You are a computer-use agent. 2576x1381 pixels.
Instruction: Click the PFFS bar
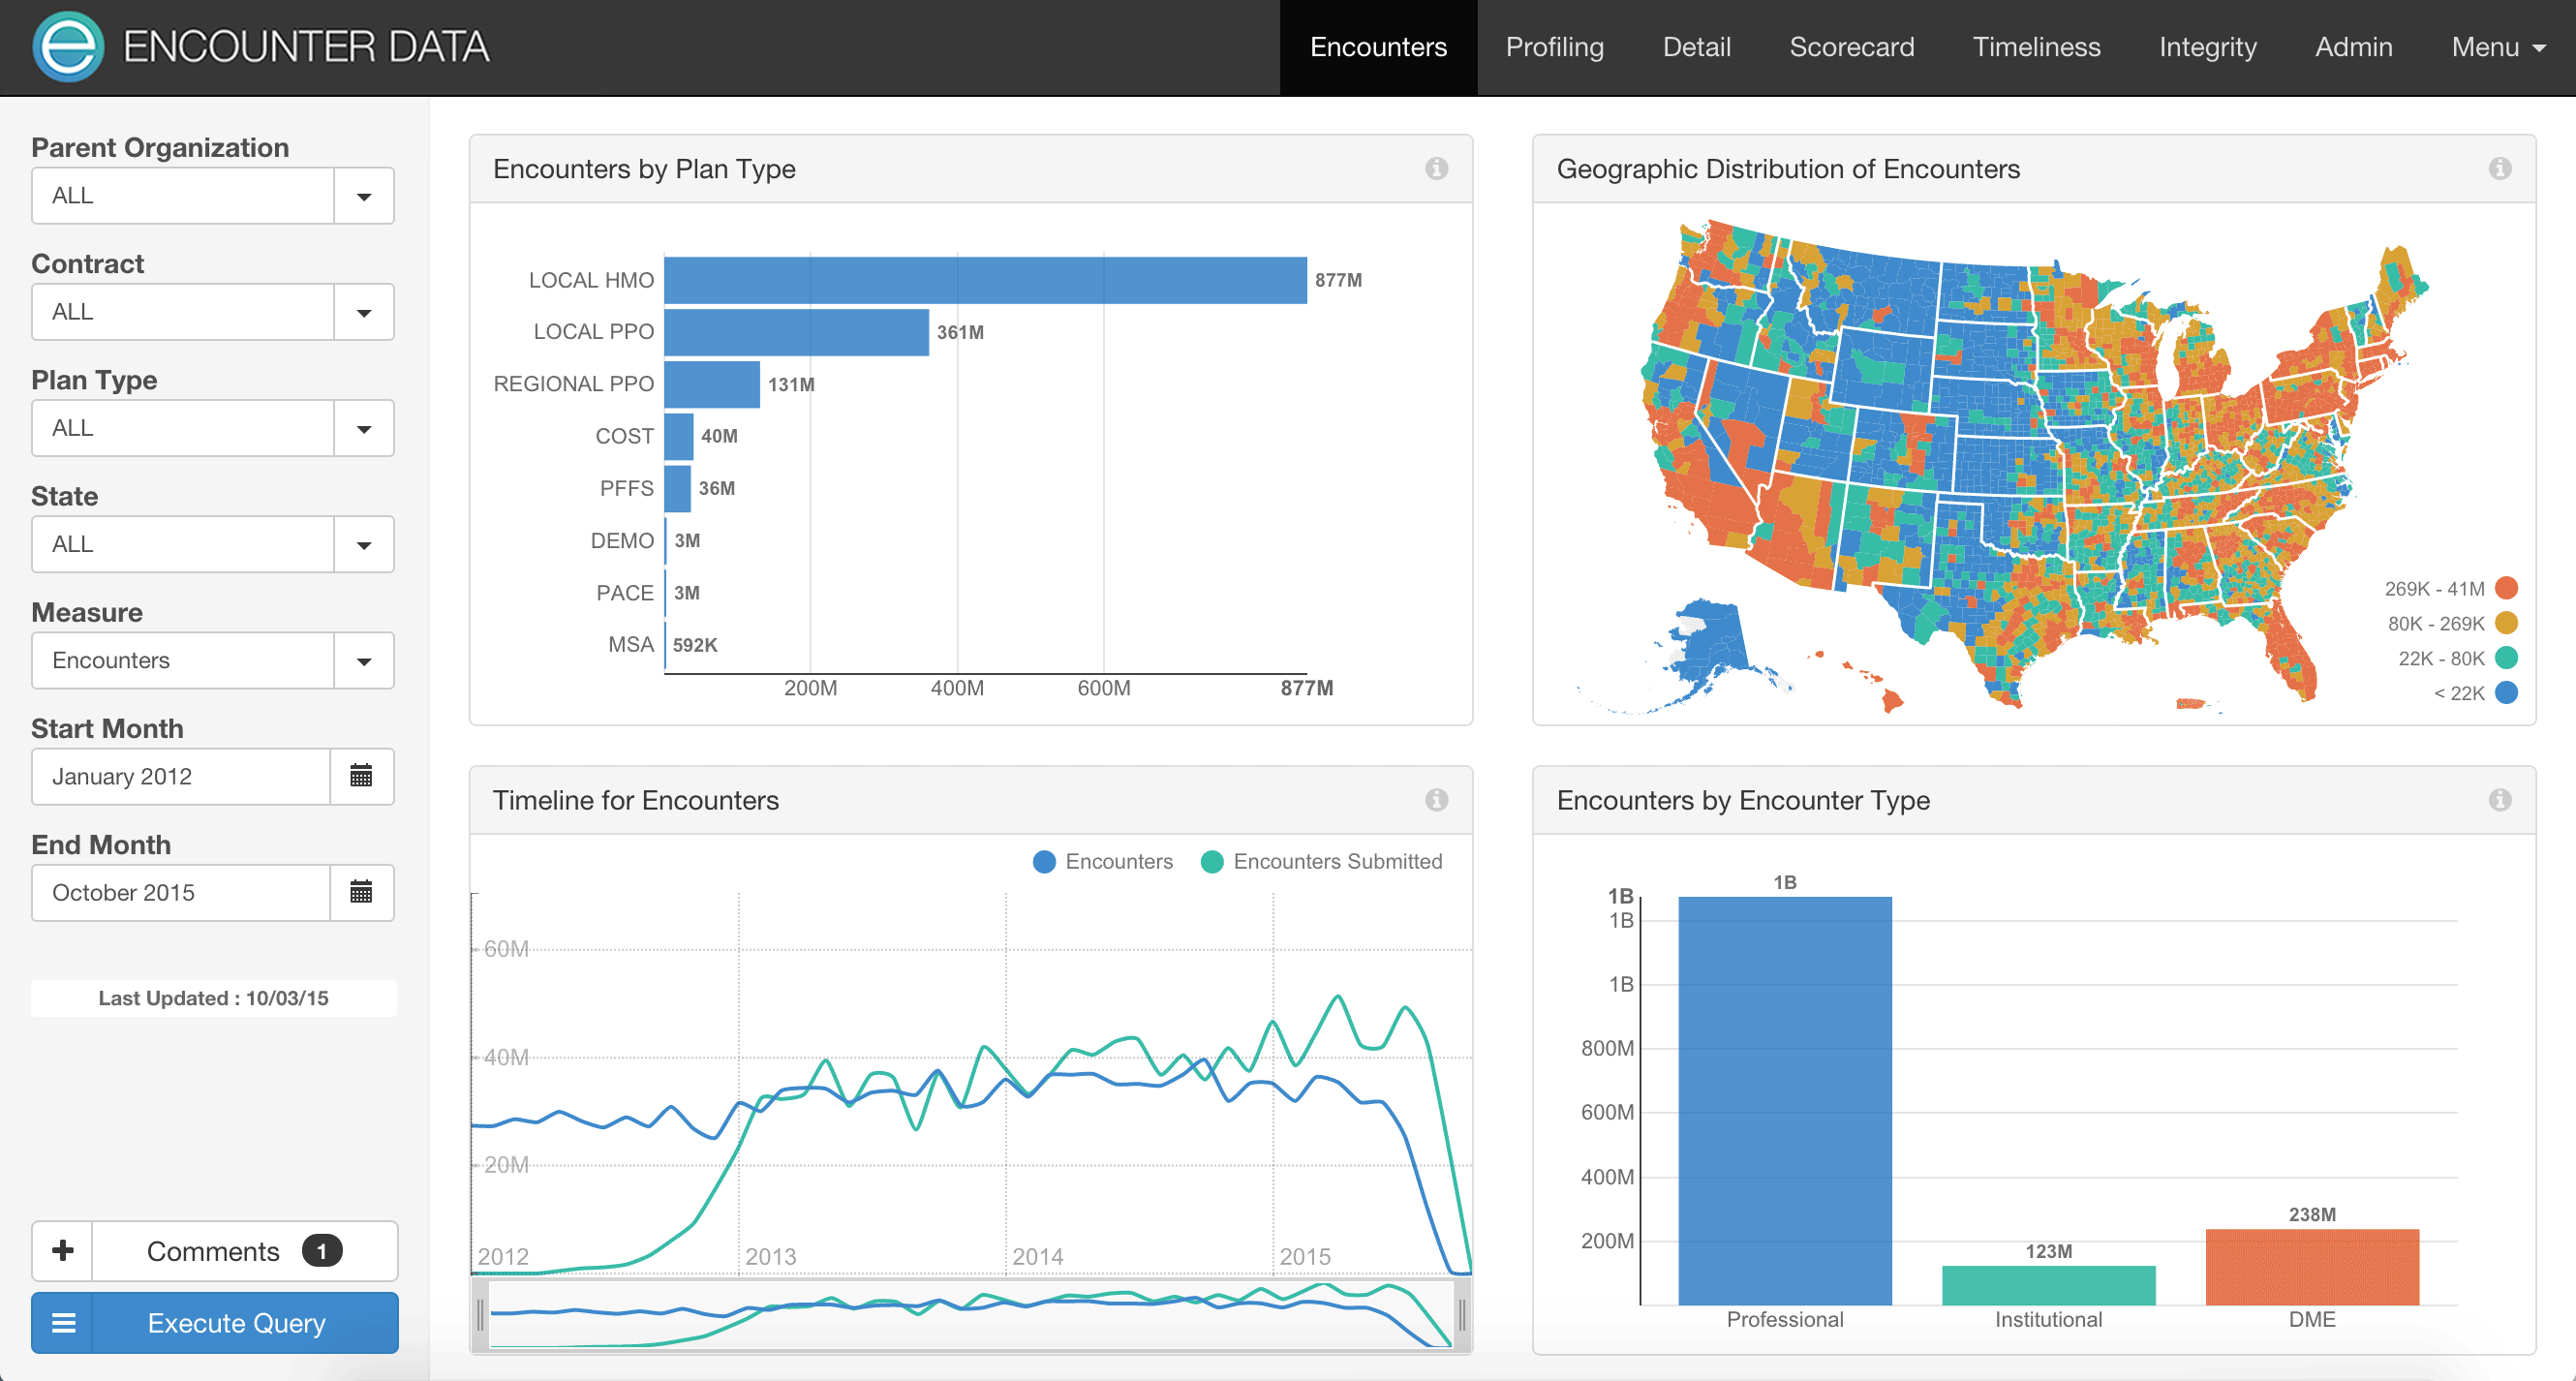point(677,488)
